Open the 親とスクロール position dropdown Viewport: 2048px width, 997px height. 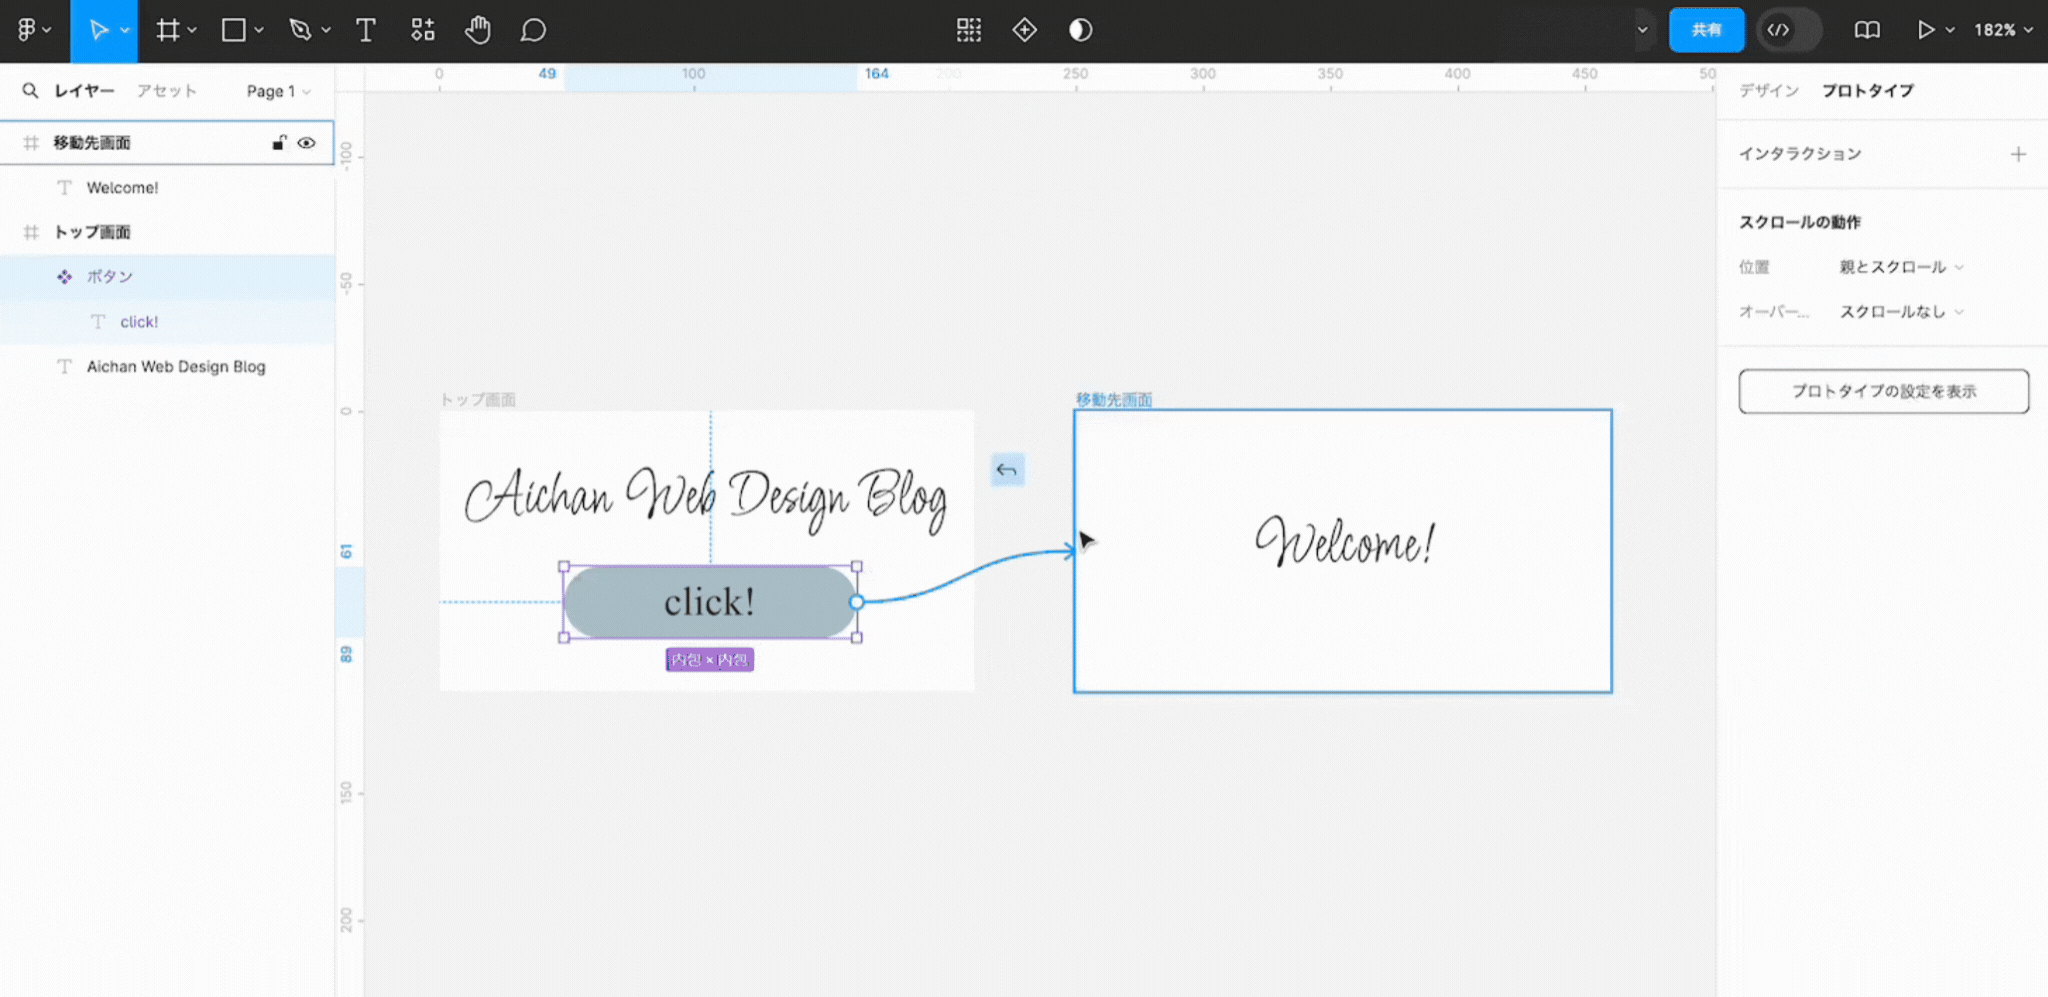tap(1900, 267)
